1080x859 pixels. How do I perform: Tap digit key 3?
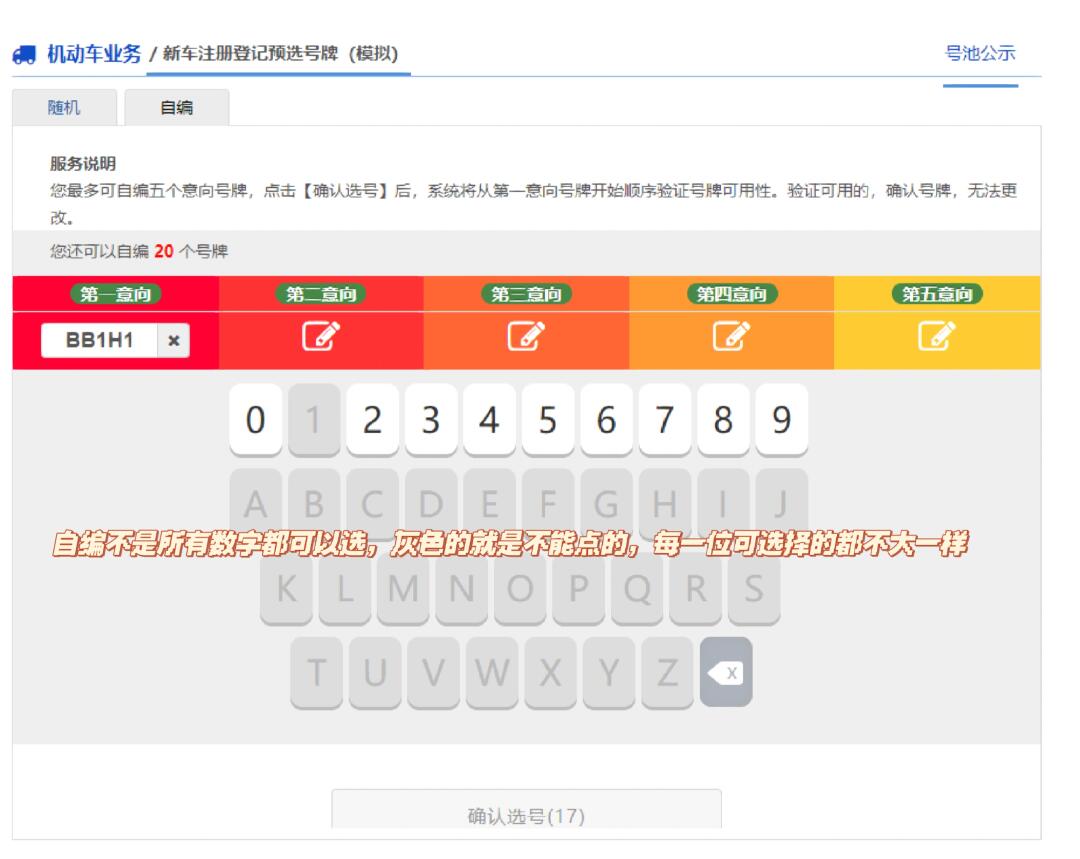tap(431, 420)
